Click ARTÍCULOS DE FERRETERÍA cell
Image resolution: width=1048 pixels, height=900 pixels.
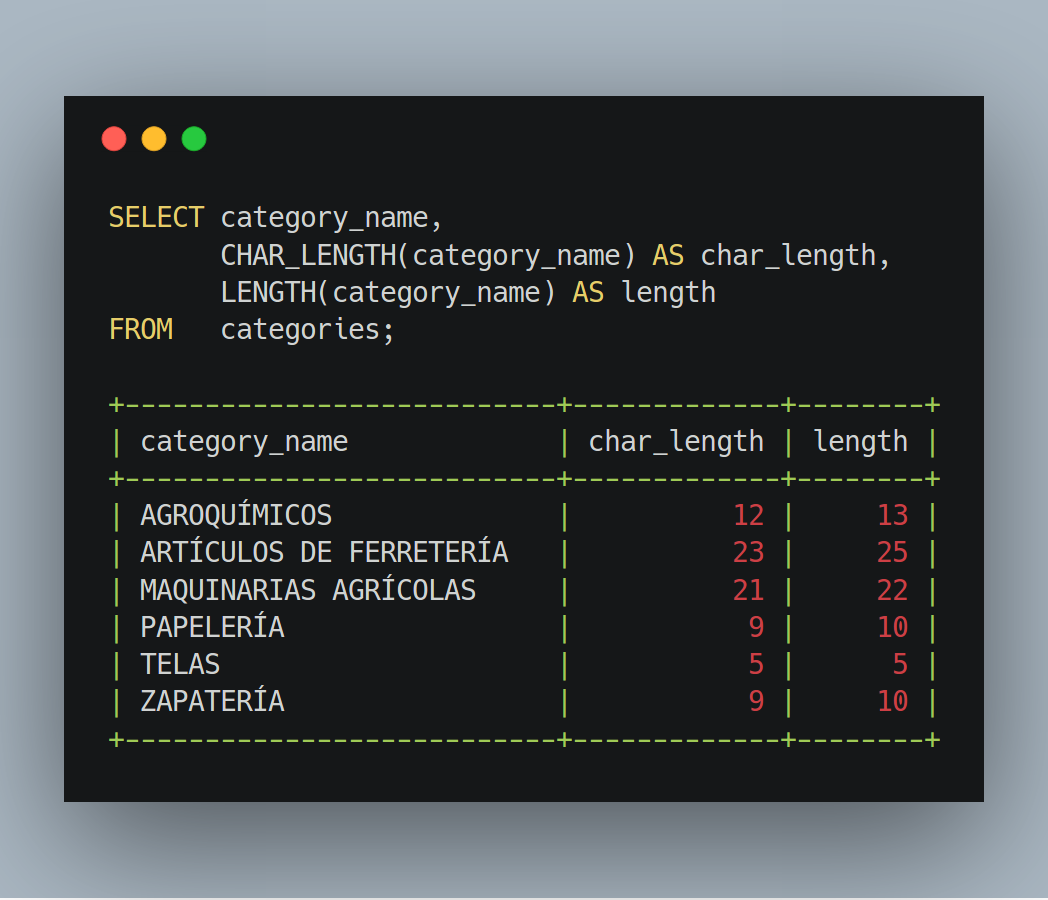[x=324, y=552]
